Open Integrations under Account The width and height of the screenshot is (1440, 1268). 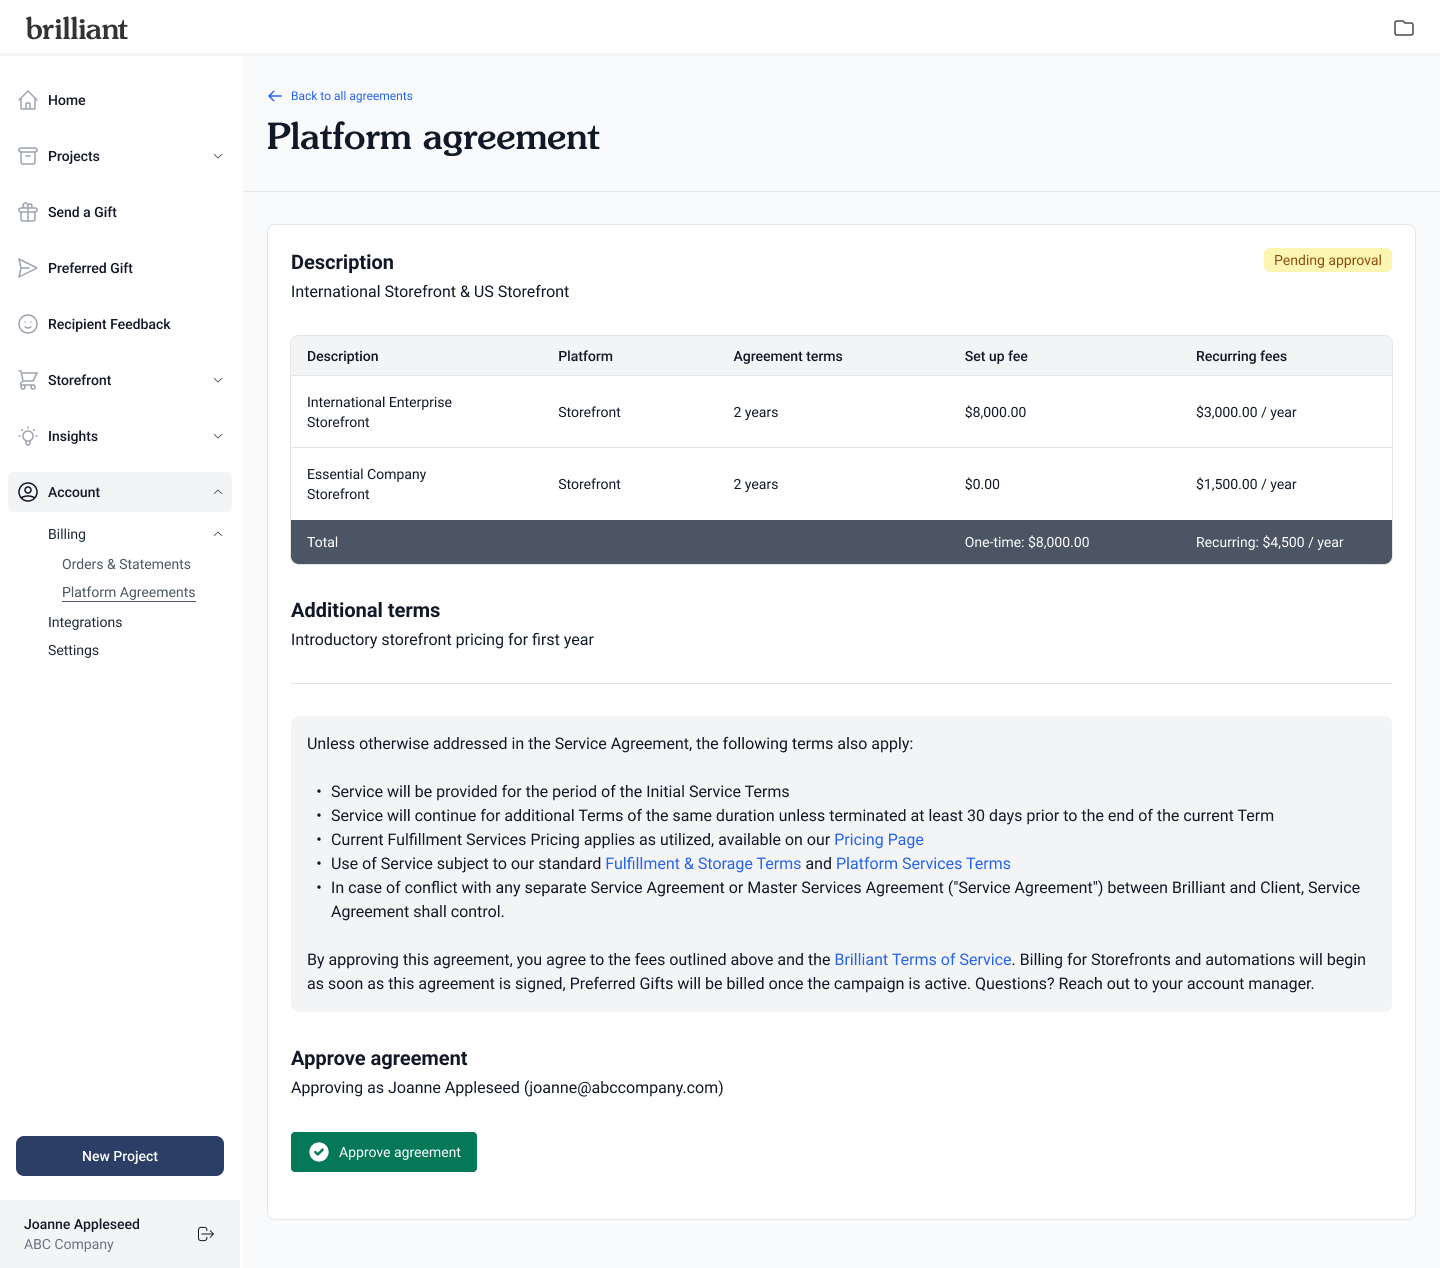click(x=85, y=622)
